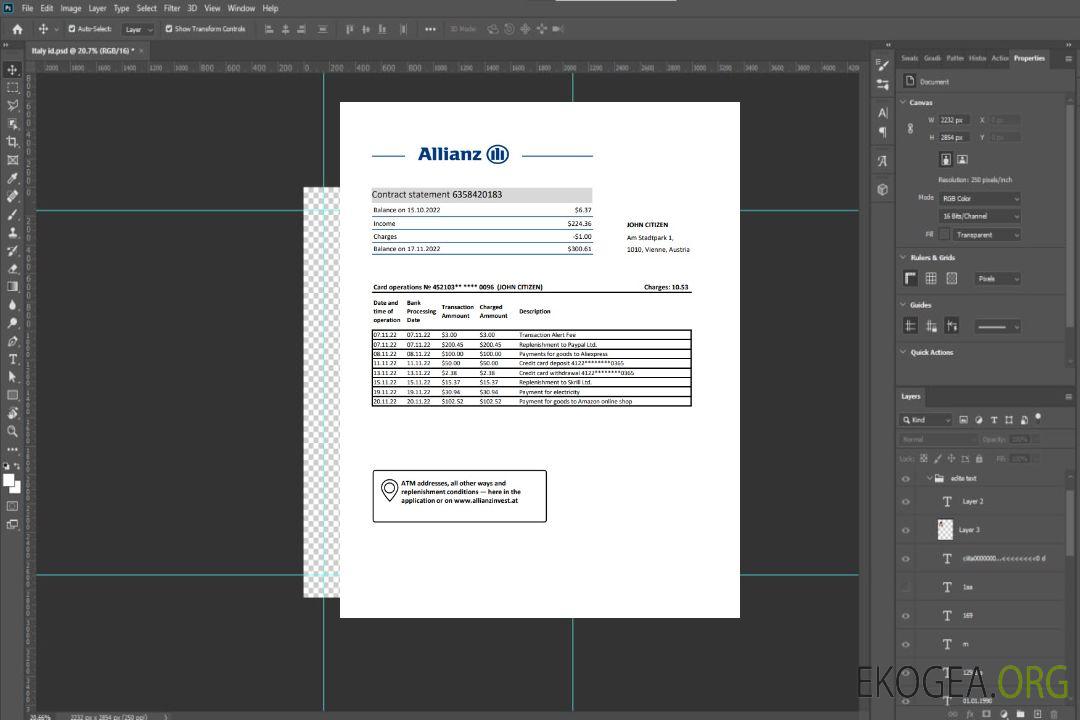1080x720 pixels.
Task: Open the Image menu
Action: point(71,8)
